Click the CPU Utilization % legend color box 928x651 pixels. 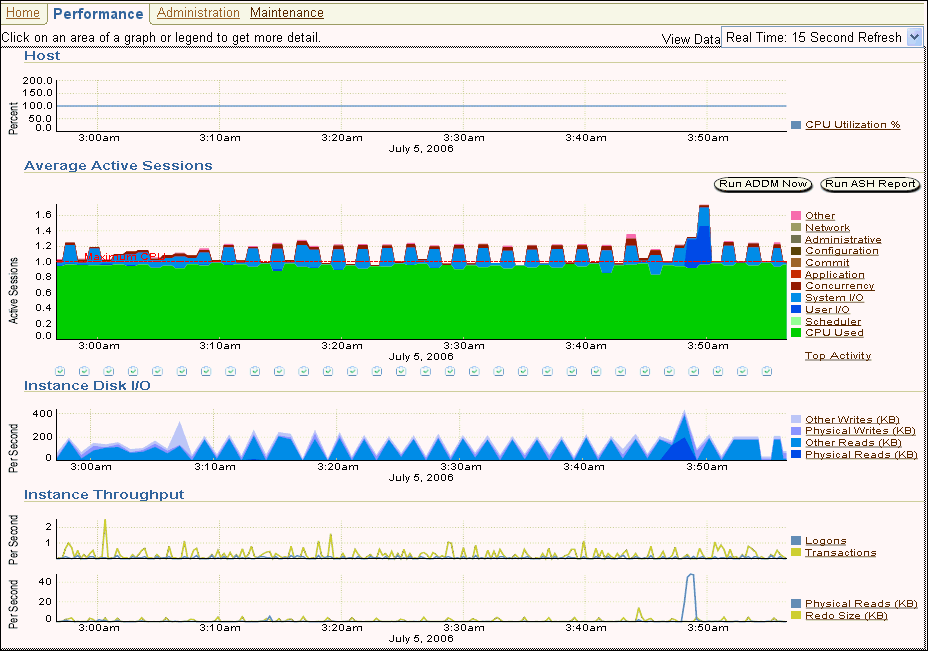(x=796, y=125)
